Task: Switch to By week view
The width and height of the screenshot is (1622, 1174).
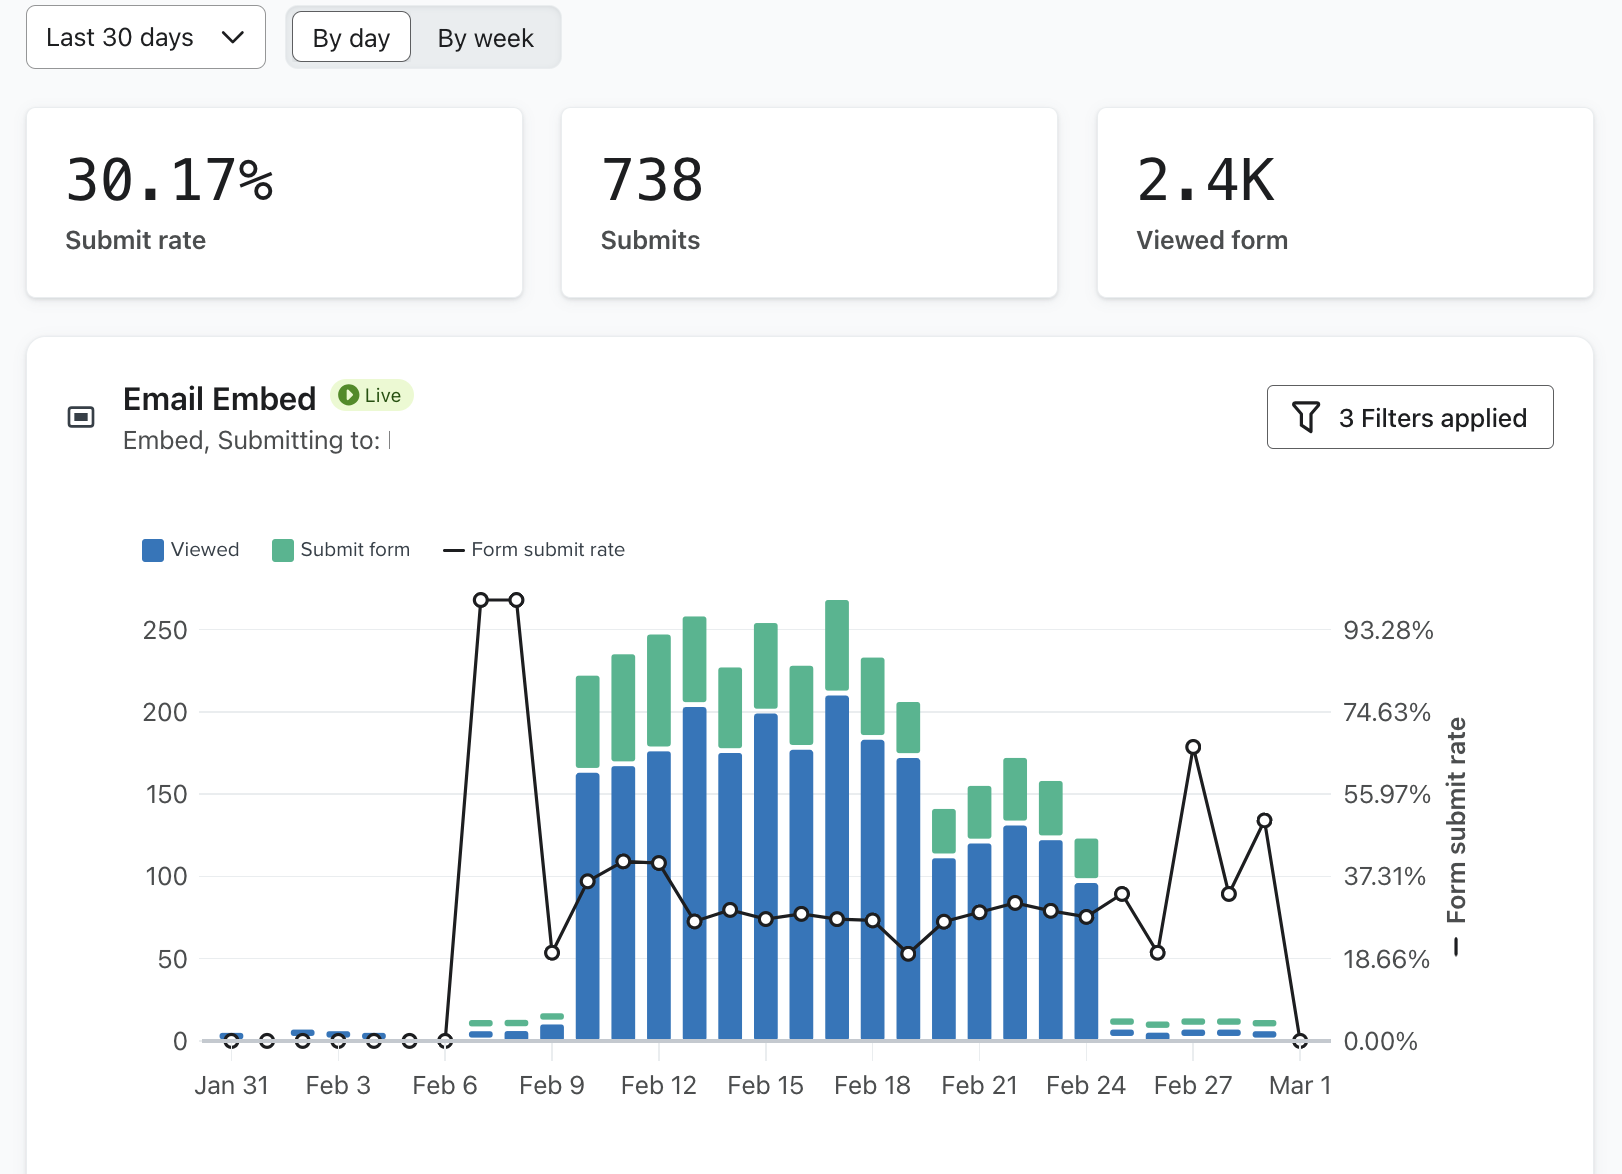Action: click(485, 37)
